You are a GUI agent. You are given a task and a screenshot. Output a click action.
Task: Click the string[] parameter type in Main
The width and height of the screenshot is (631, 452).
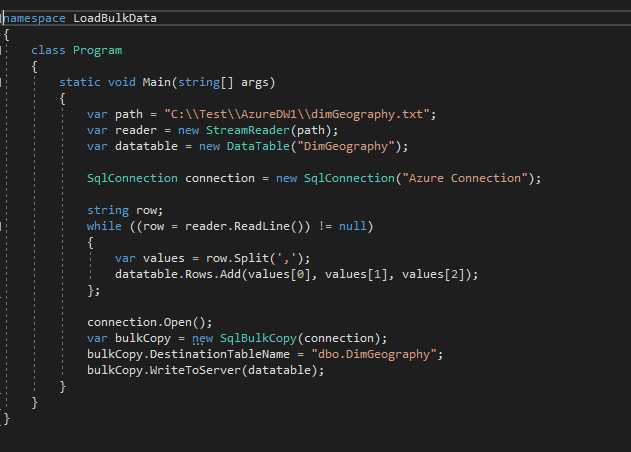click(206, 83)
